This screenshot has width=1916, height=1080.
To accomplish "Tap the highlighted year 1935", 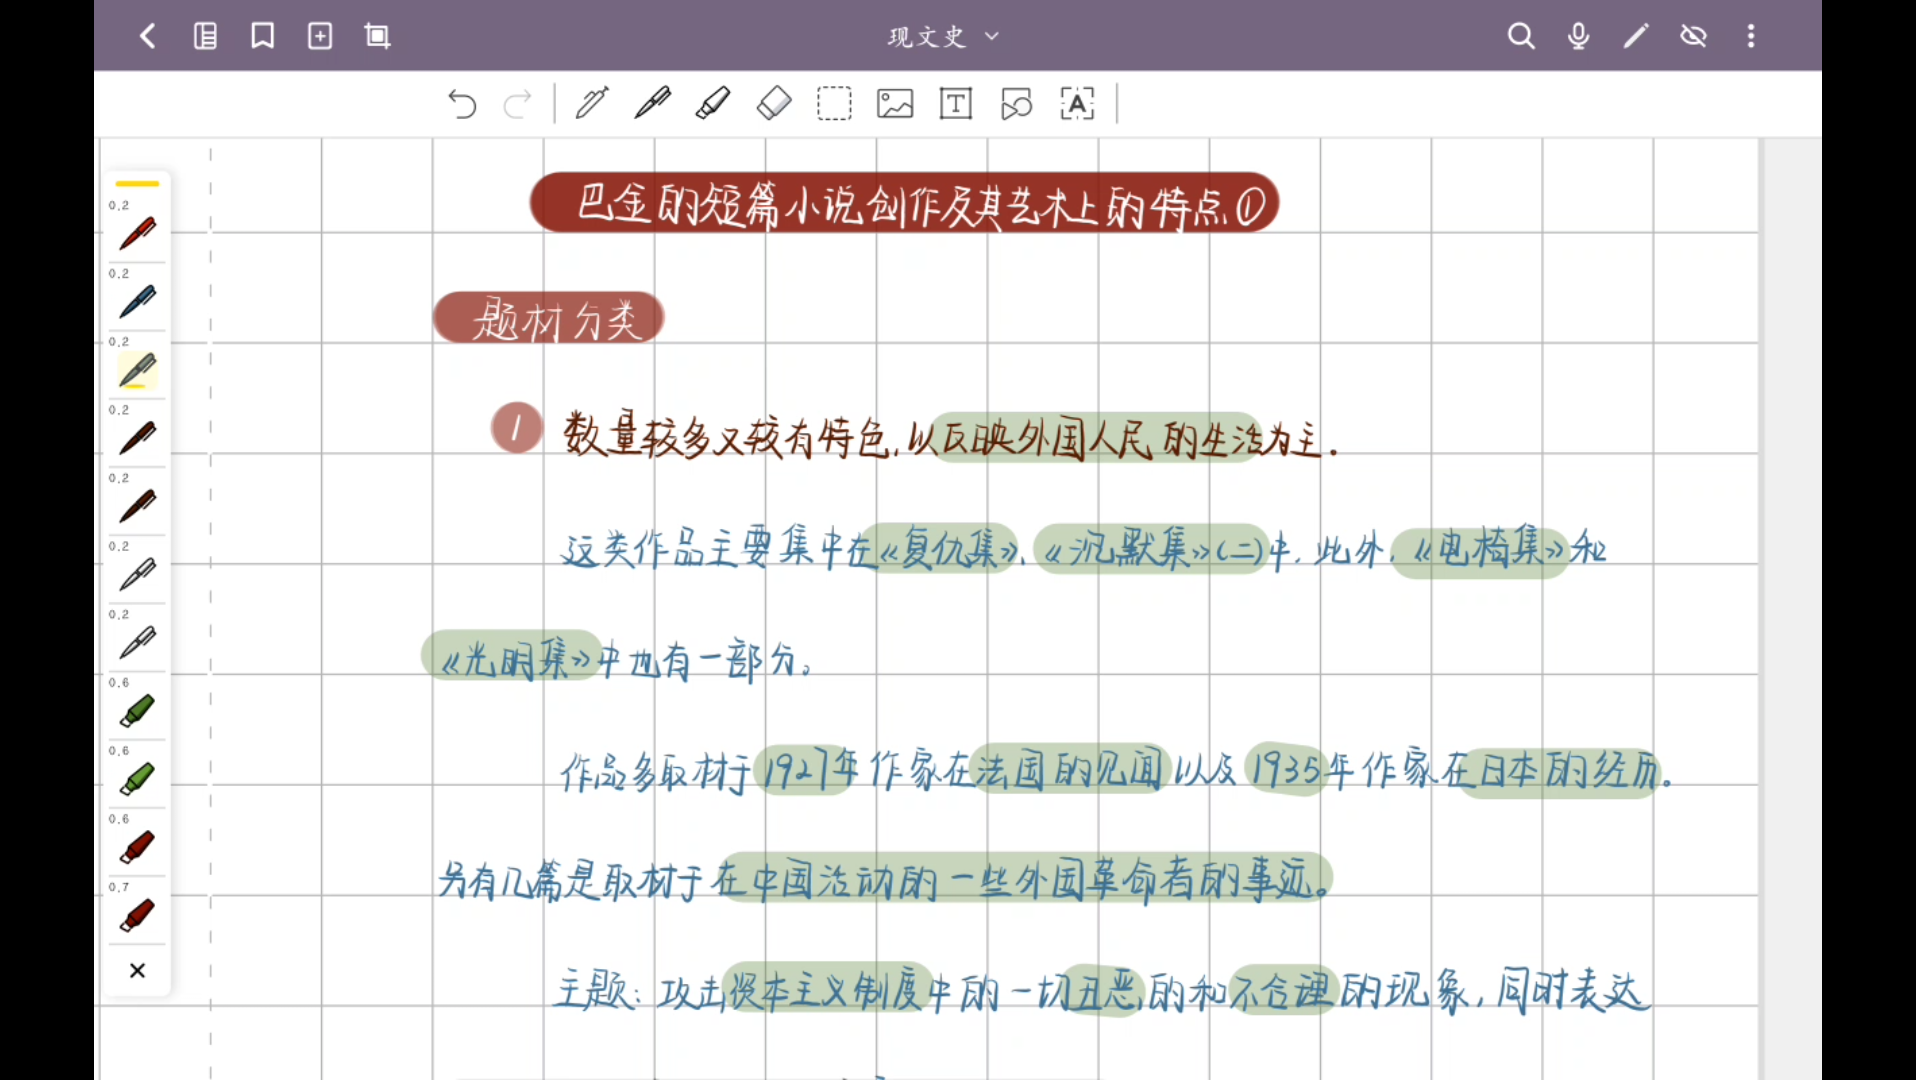I will tap(1287, 770).
